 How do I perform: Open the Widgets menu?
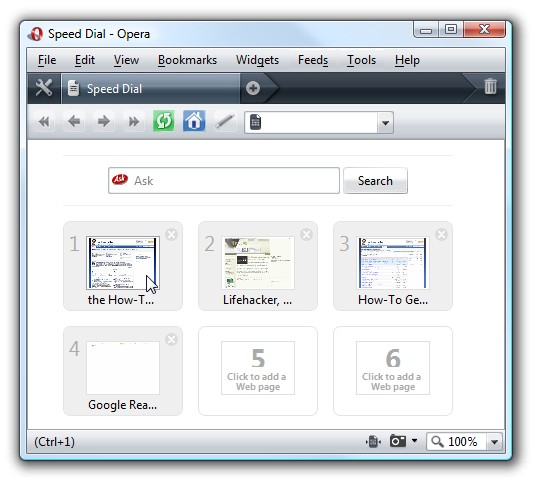pyautogui.click(x=257, y=60)
